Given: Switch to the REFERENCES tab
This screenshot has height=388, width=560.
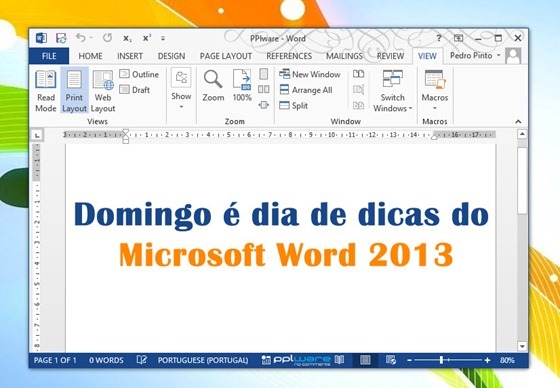Looking at the screenshot, I should click(289, 56).
